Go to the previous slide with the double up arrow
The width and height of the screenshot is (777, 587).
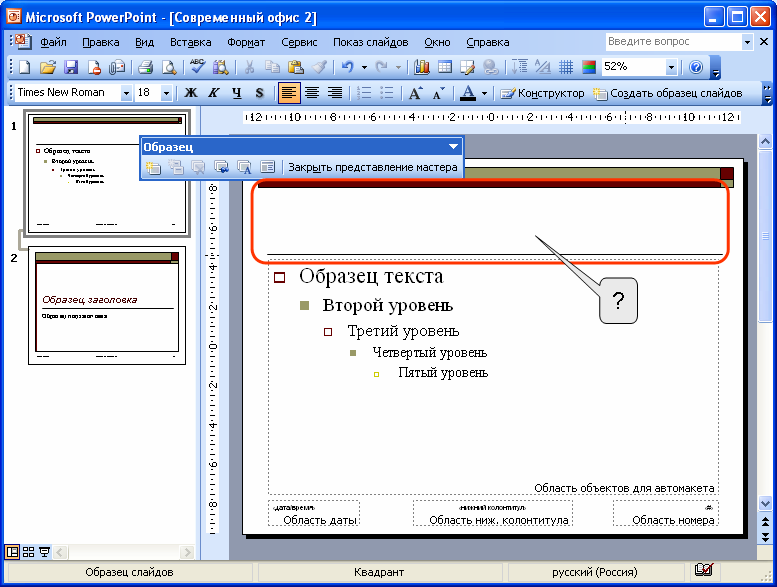[x=765, y=522]
